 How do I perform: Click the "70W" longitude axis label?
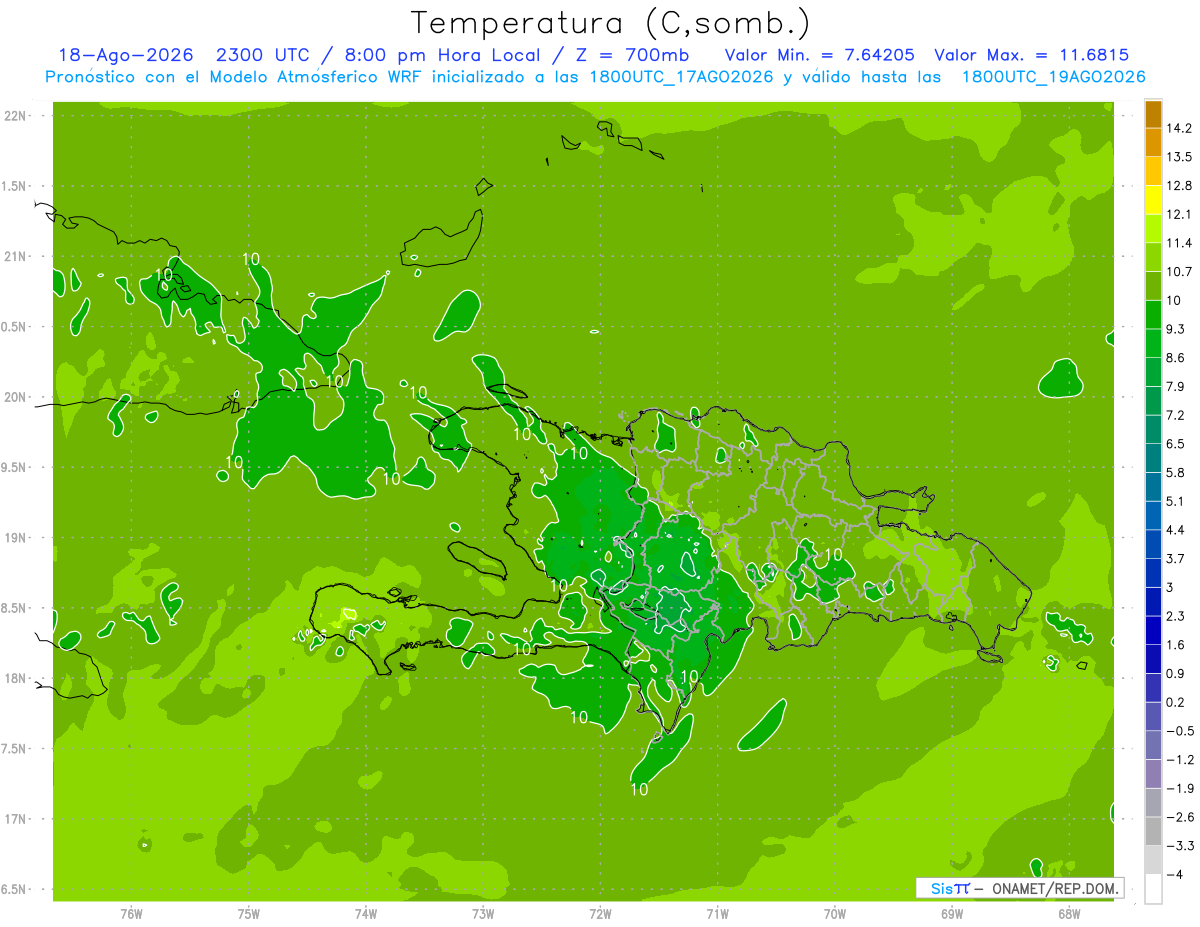click(x=835, y=914)
